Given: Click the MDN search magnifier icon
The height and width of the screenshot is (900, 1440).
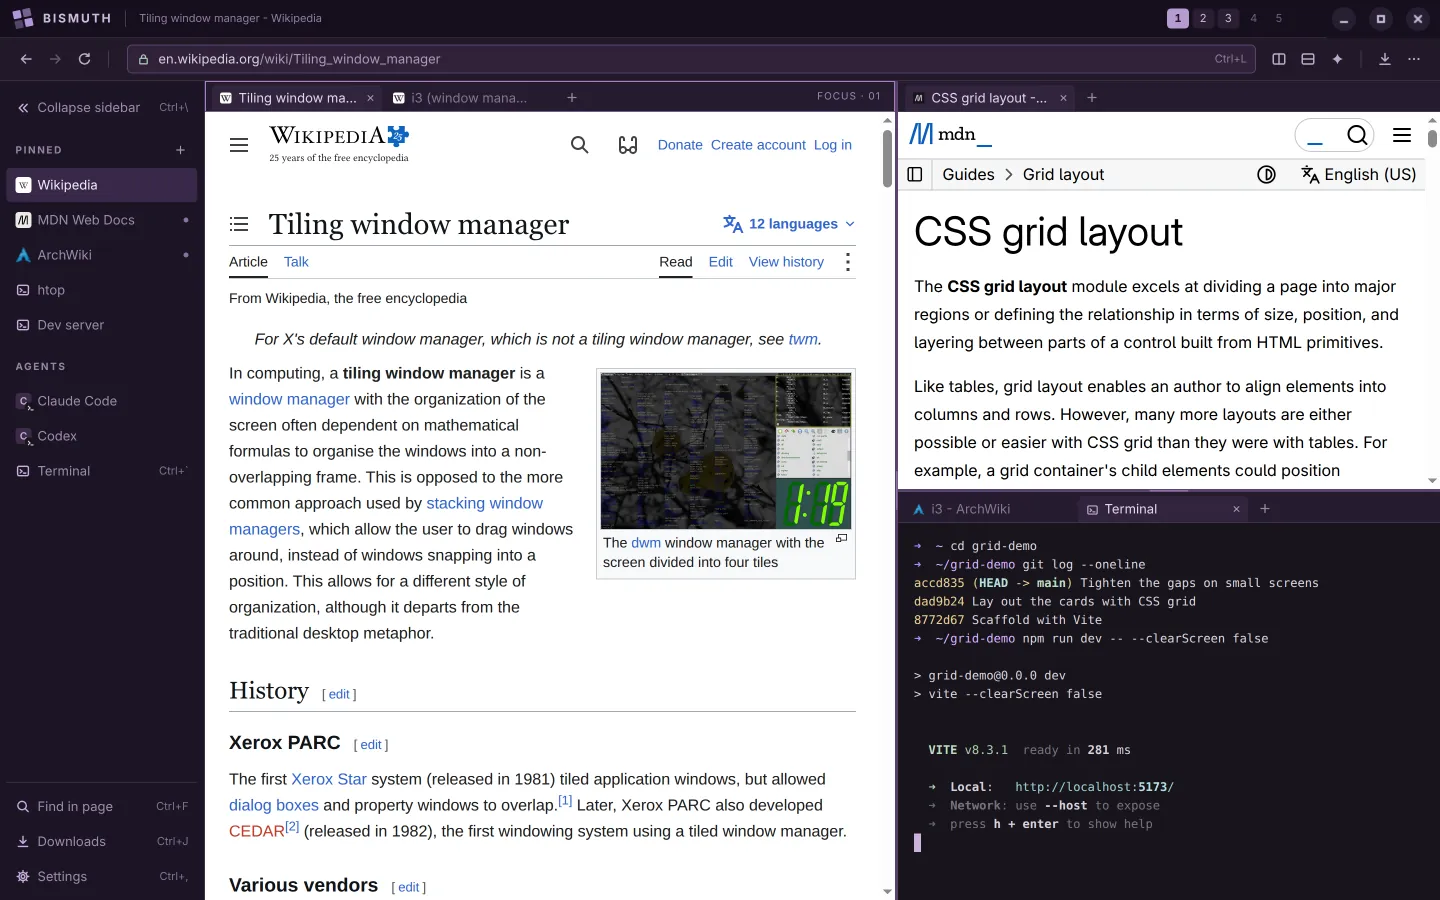Looking at the screenshot, I should [1357, 135].
